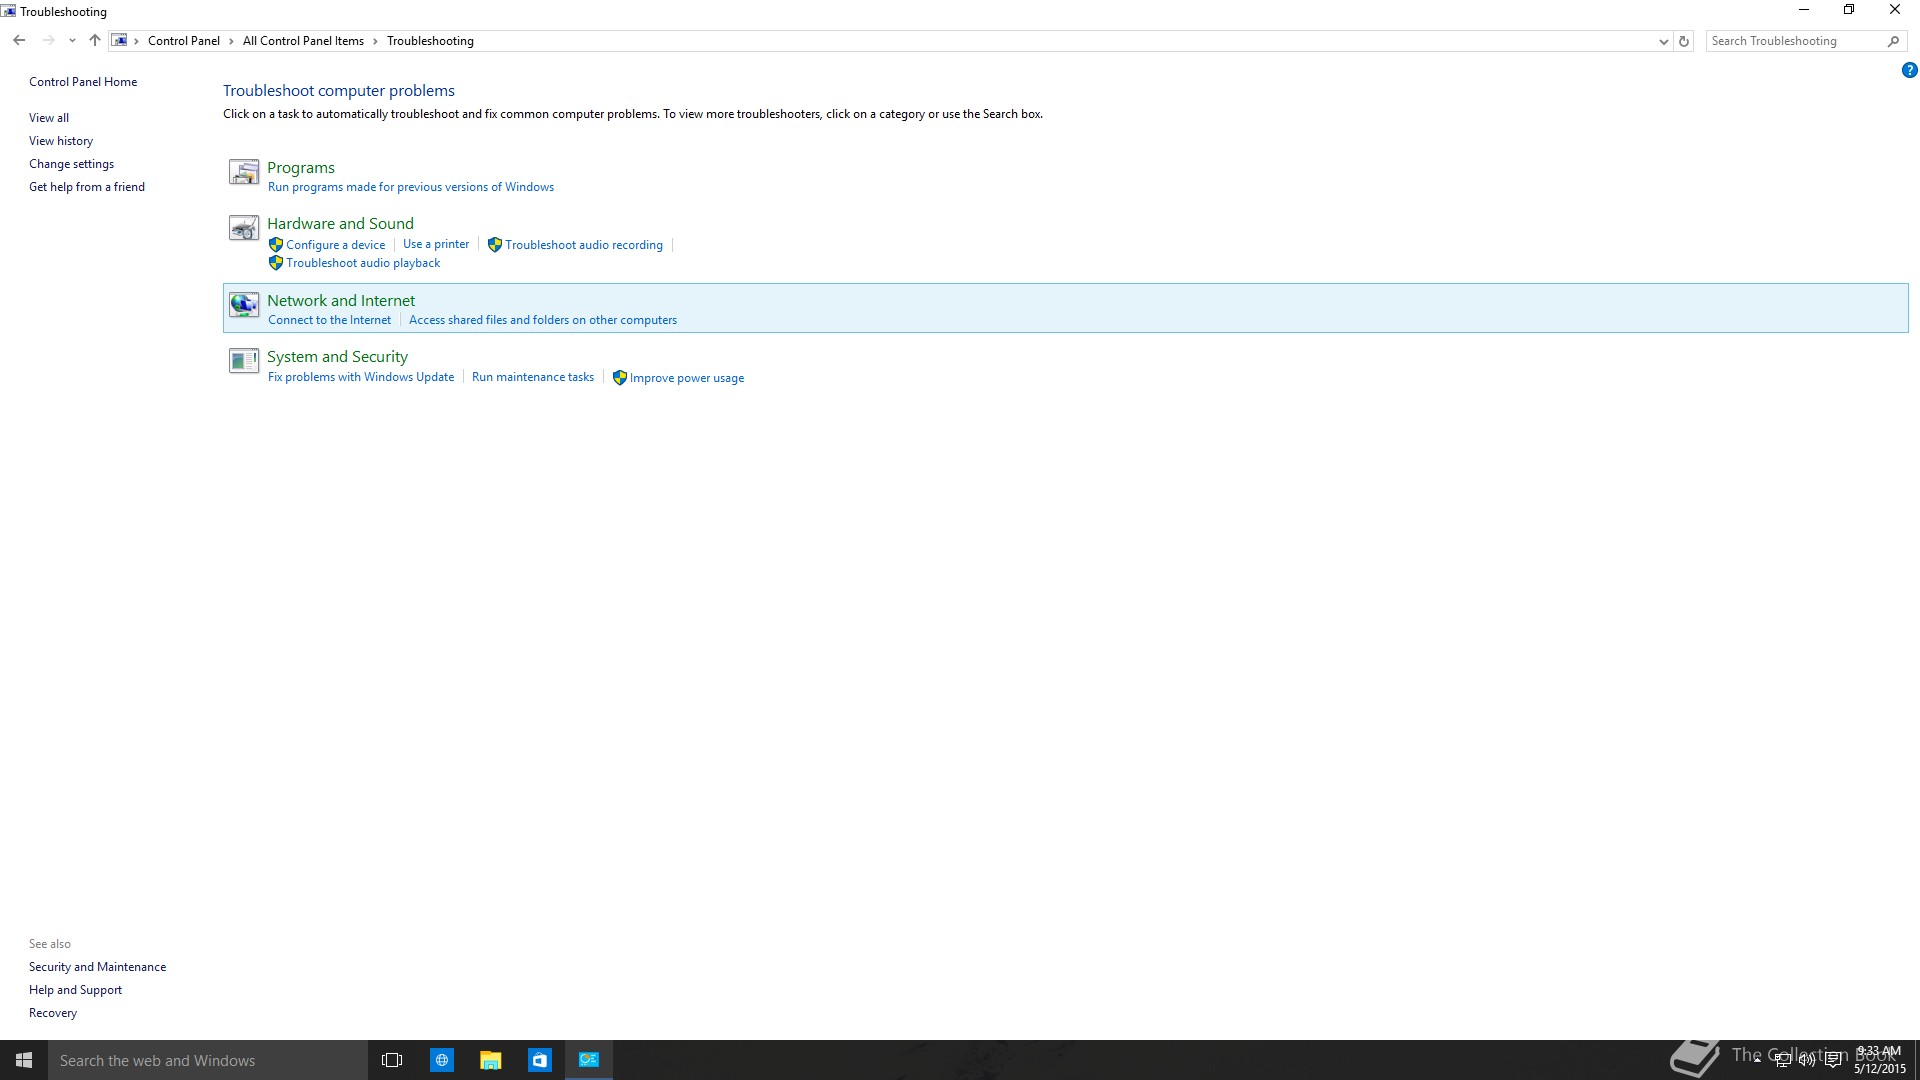Open Task View on the taskbar
The width and height of the screenshot is (1920, 1080).
(x=392, y=1060)
